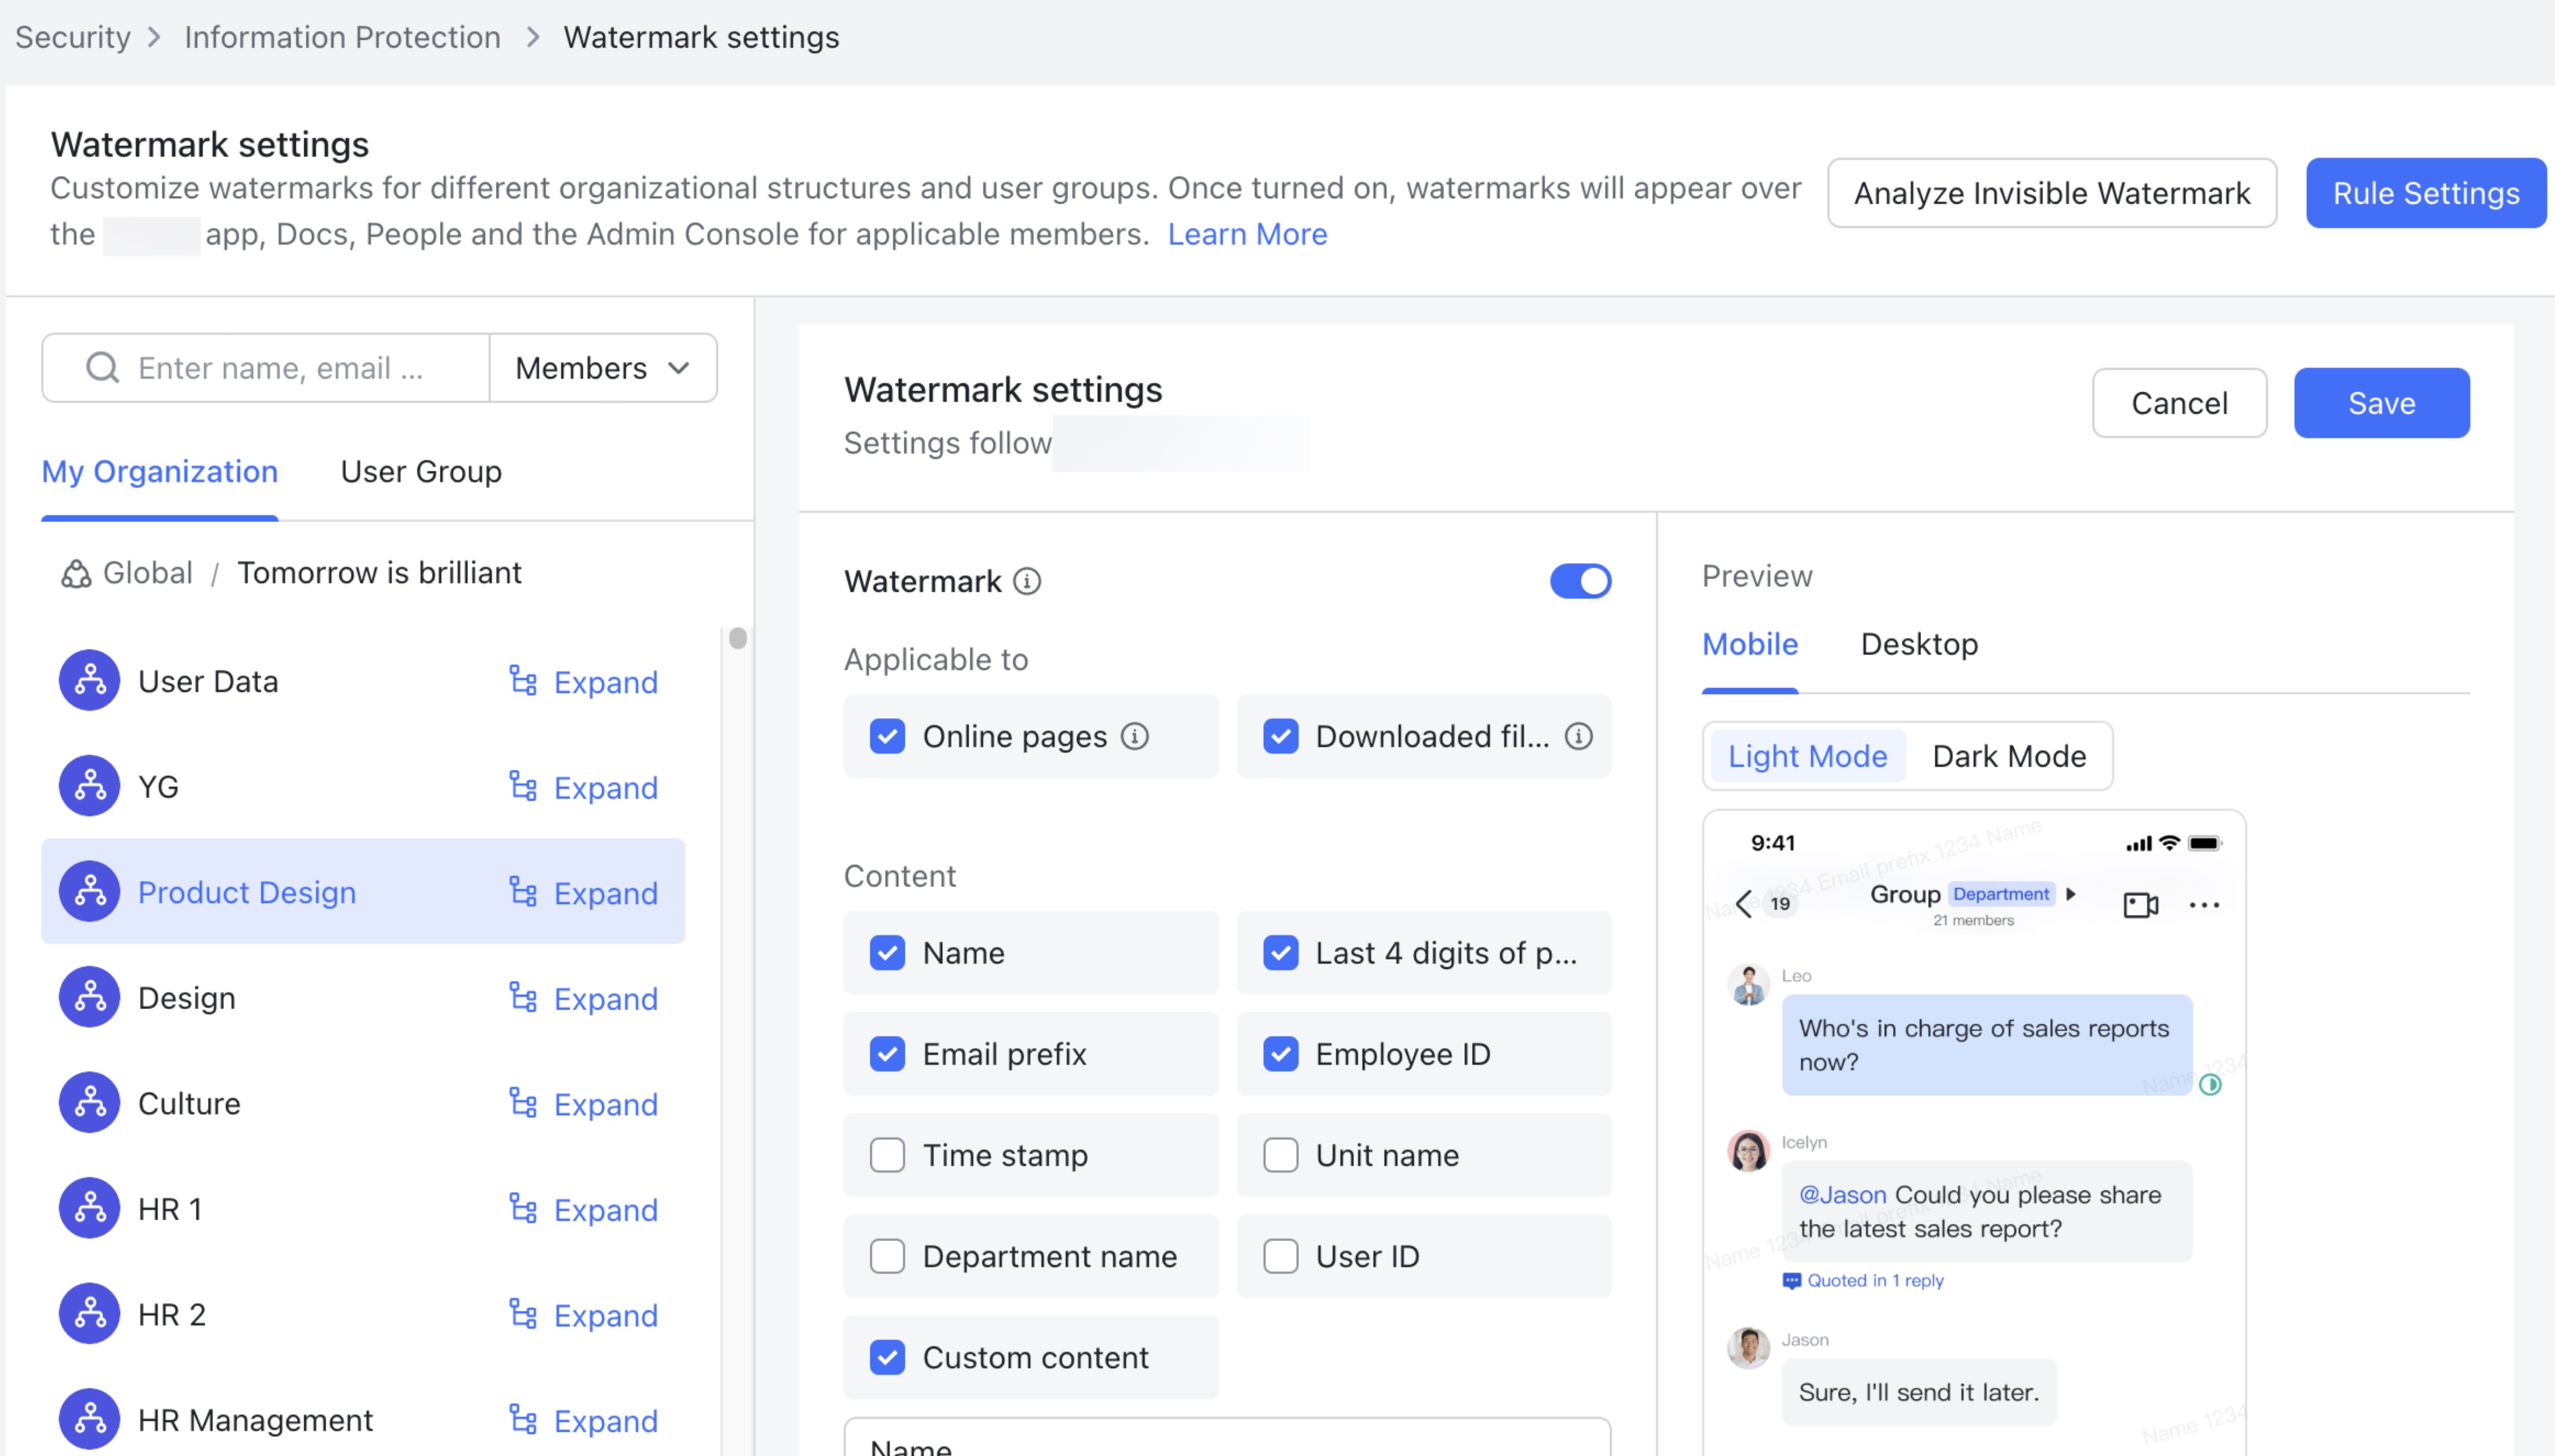The height and width of the screenshot is (1456, 2555).
Task: Click the info icon next to Watermark
Action: pyautogui.click(x=1027, y=581)
